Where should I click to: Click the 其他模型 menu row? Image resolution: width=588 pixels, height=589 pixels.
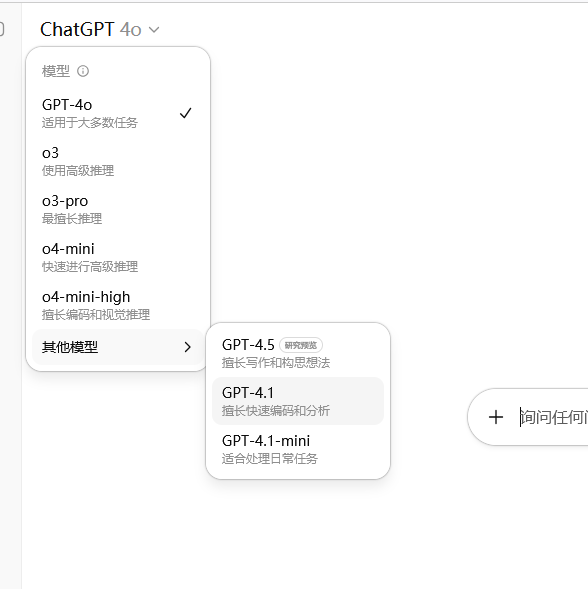(118, 347)
